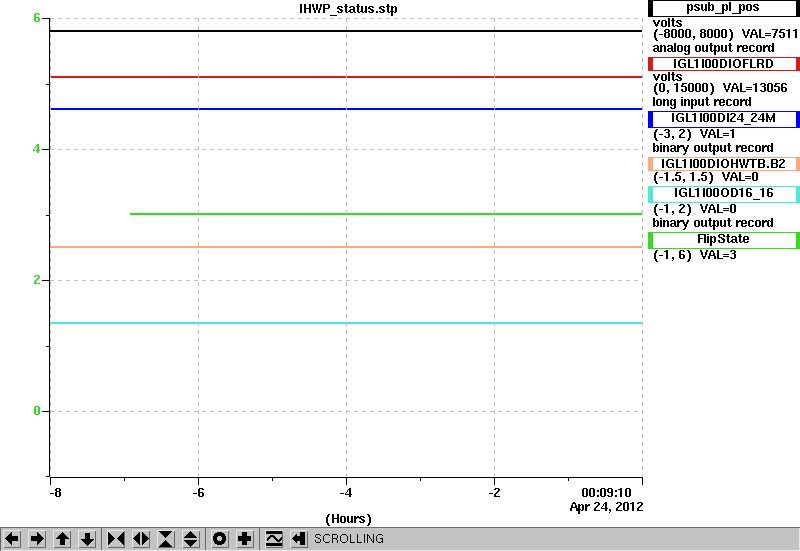This screenshot has height=551, width=800.
Task: Click the y-axis label 4
Action: 37,149
